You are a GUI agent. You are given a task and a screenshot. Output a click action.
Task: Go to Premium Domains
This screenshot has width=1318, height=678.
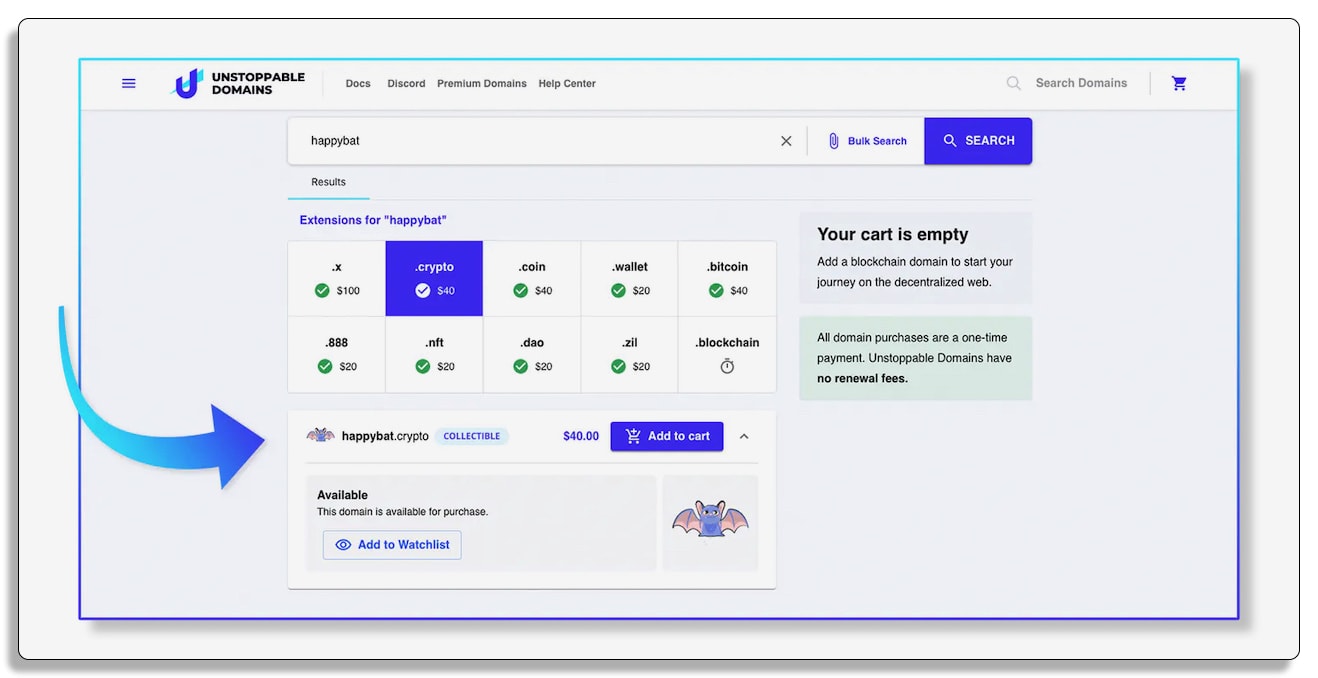(x=482, y=84)
